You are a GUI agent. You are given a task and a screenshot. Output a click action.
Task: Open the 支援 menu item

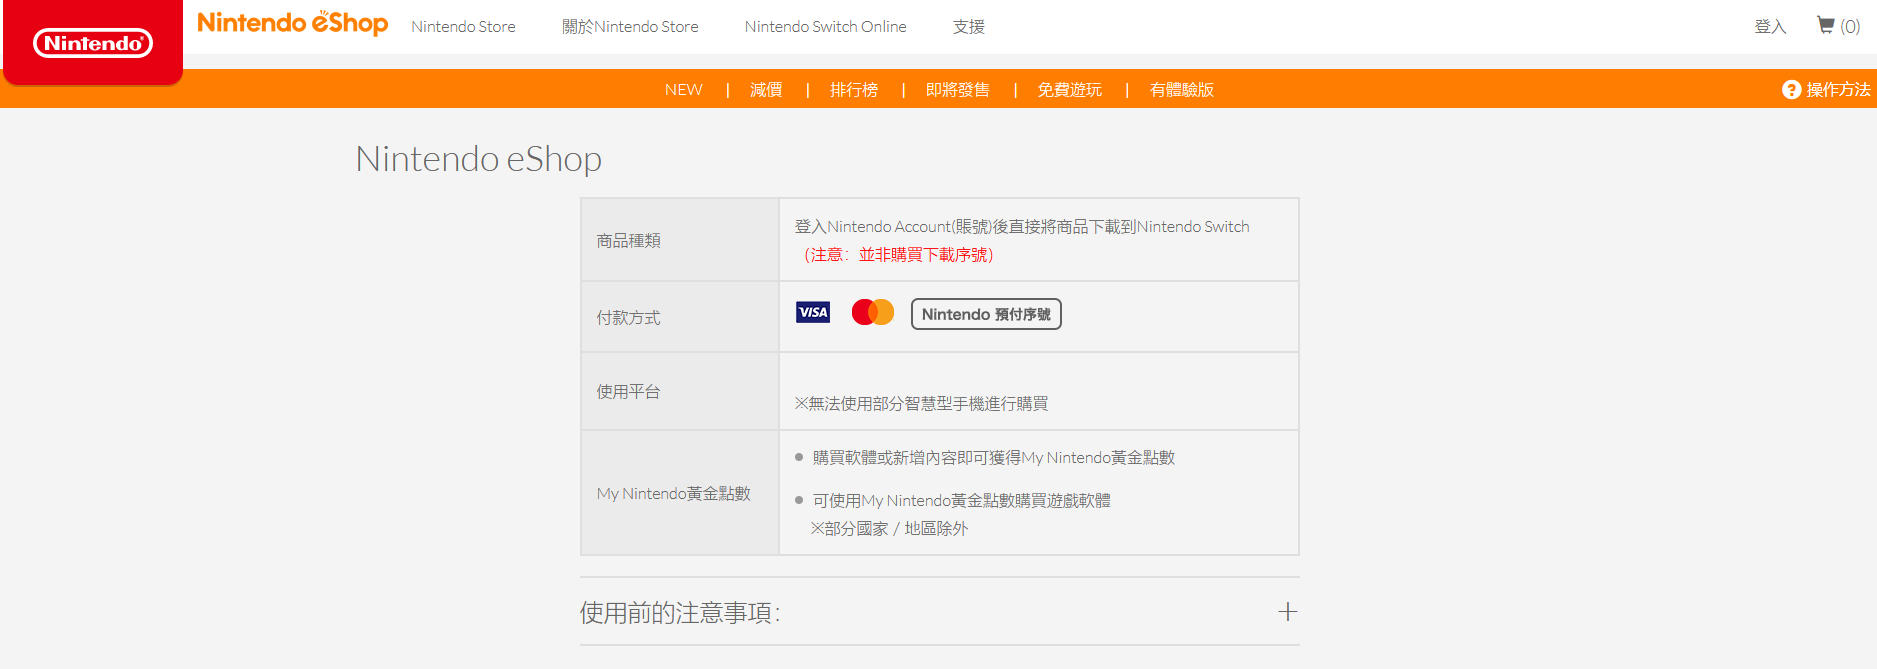pos(968,27)
